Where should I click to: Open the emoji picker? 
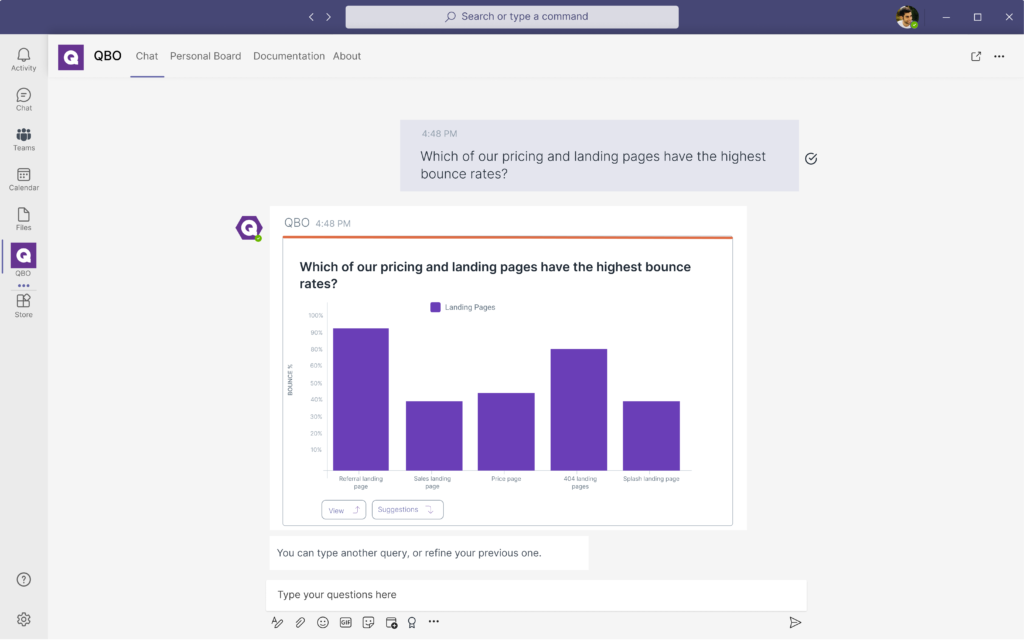323,622
